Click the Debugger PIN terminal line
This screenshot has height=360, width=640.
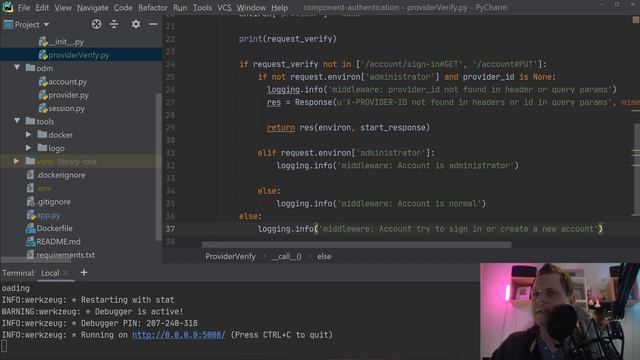point(100,323)
